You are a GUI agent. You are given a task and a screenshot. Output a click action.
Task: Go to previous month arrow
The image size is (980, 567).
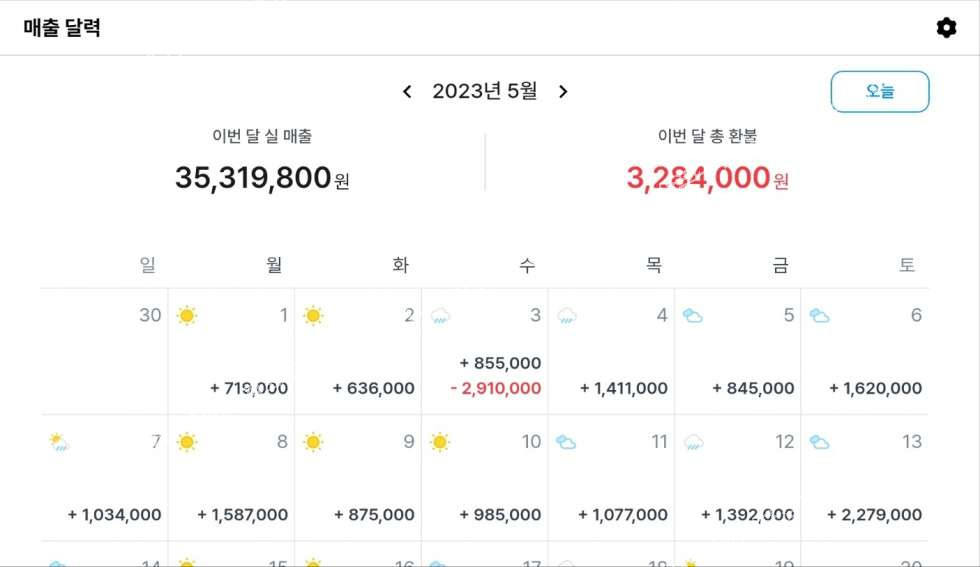(407, 92)
